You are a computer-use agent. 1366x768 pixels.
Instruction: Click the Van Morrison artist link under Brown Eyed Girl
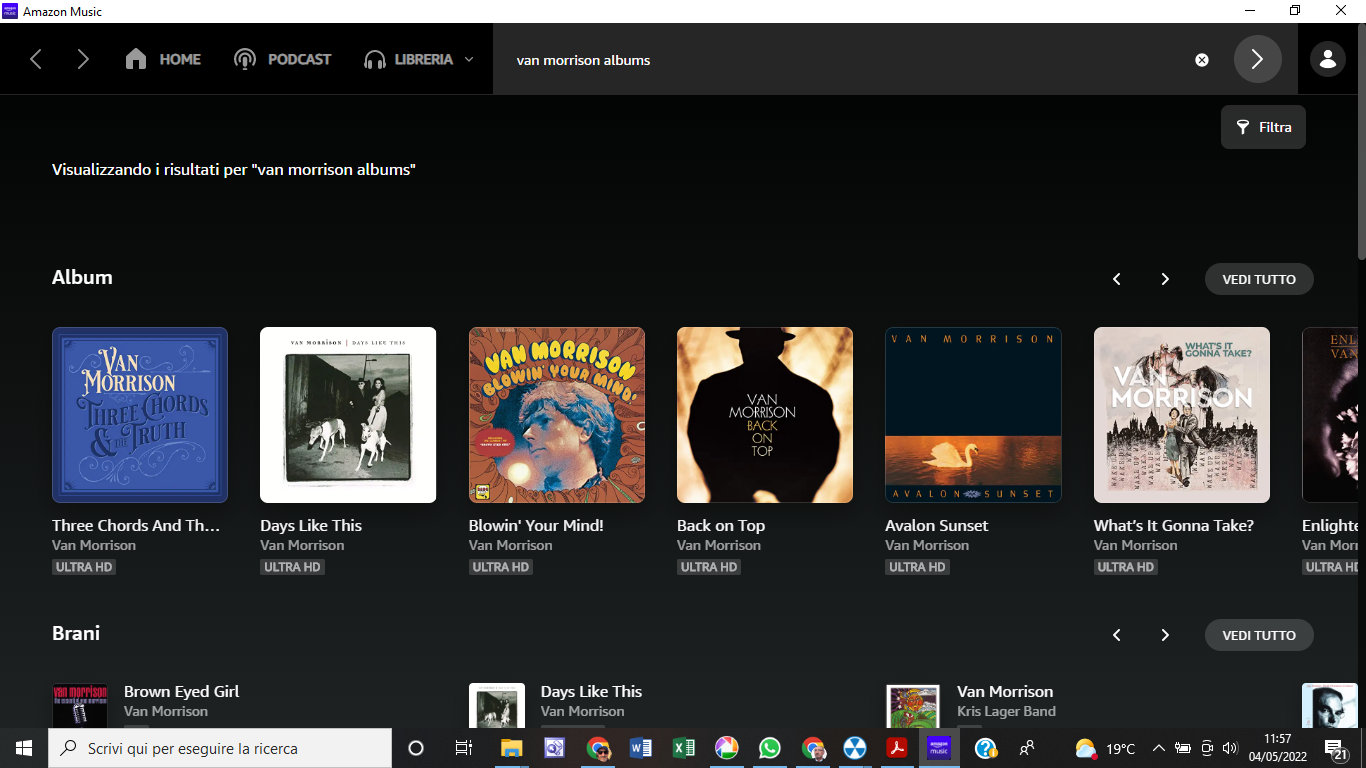tap(166, 711)
